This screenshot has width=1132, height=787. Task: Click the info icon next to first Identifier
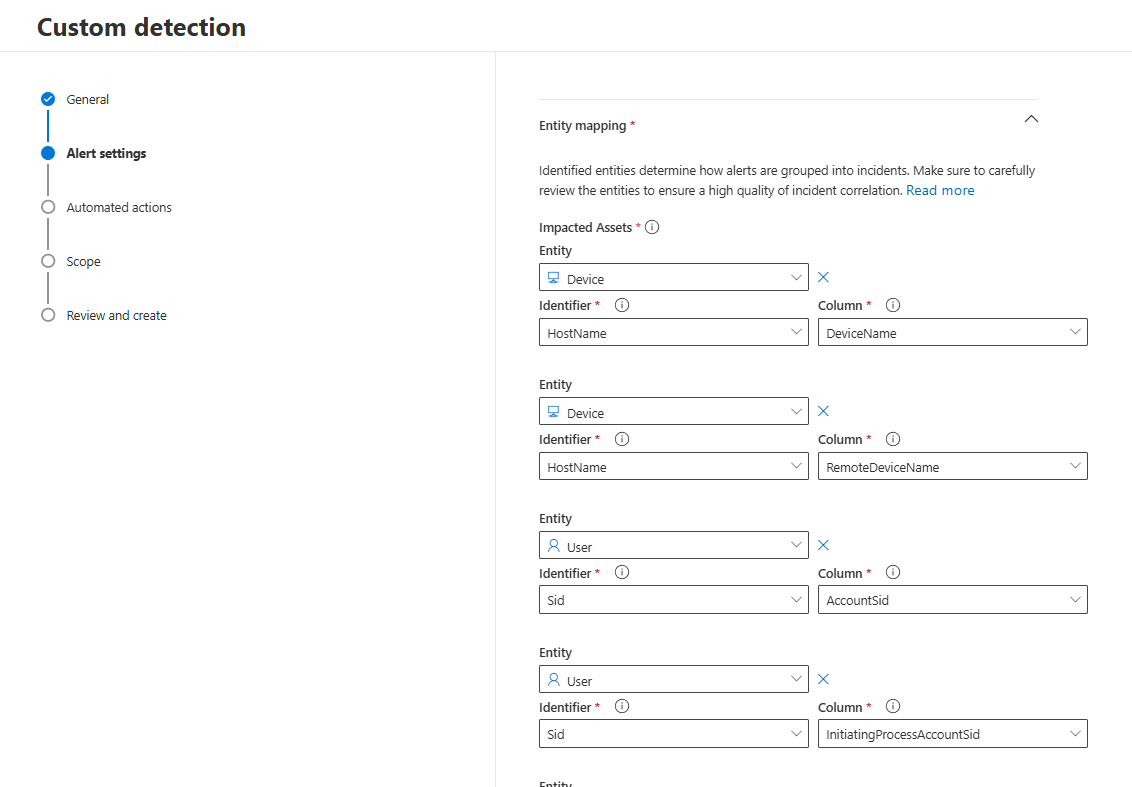[621, 305]
